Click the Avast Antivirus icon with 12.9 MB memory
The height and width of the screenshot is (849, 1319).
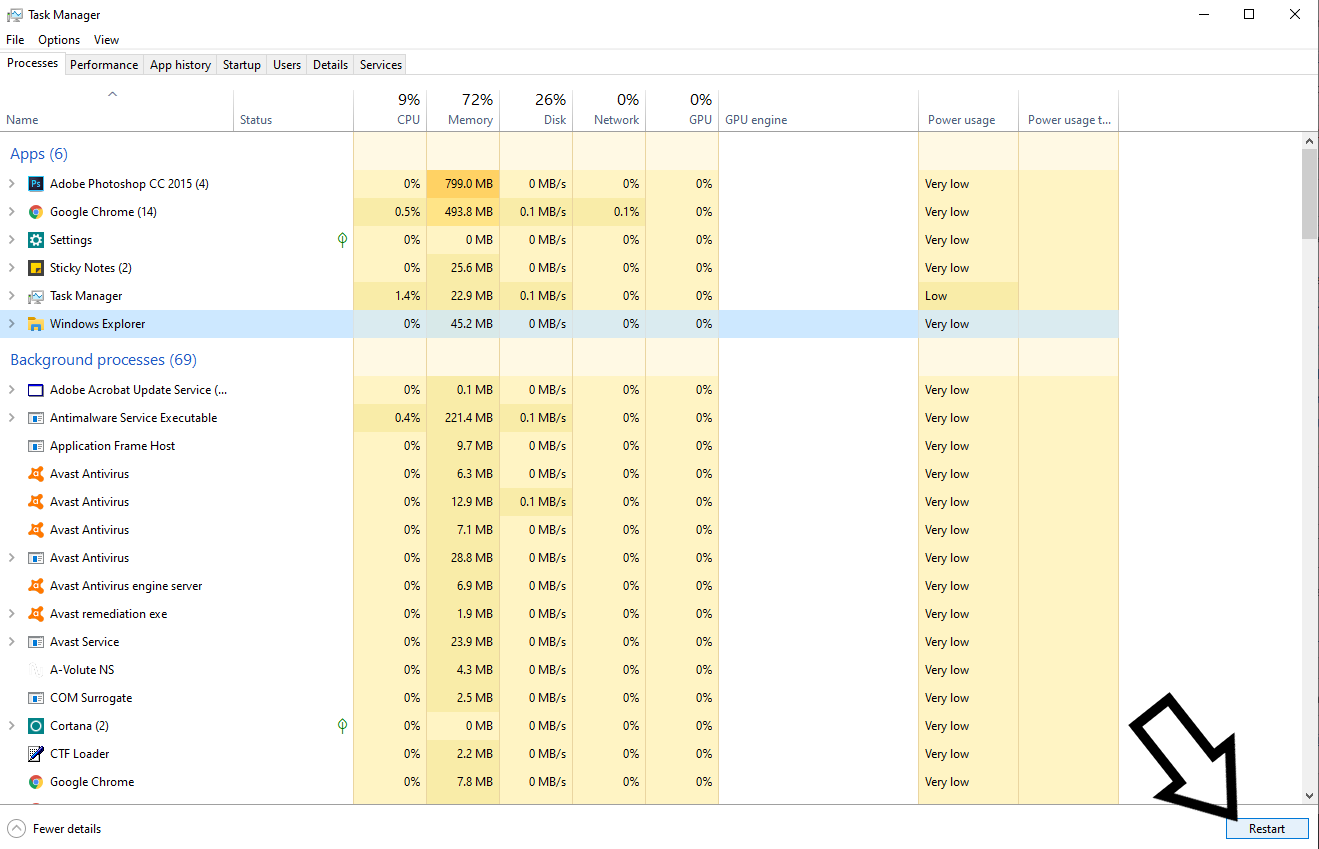click(x=36, y=502)
